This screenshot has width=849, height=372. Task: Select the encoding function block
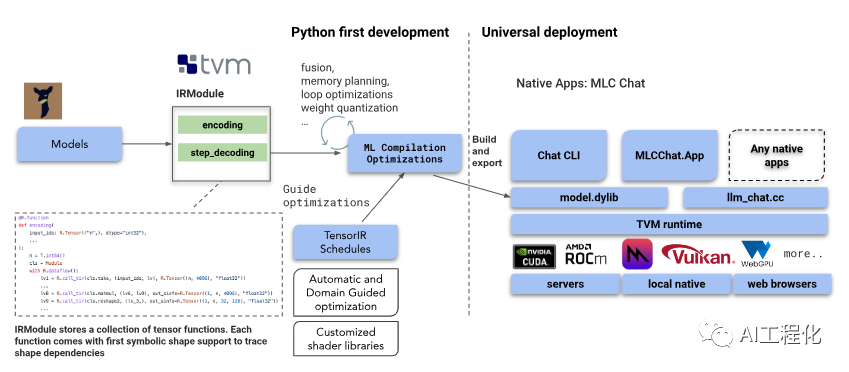(x=223, y=125)
